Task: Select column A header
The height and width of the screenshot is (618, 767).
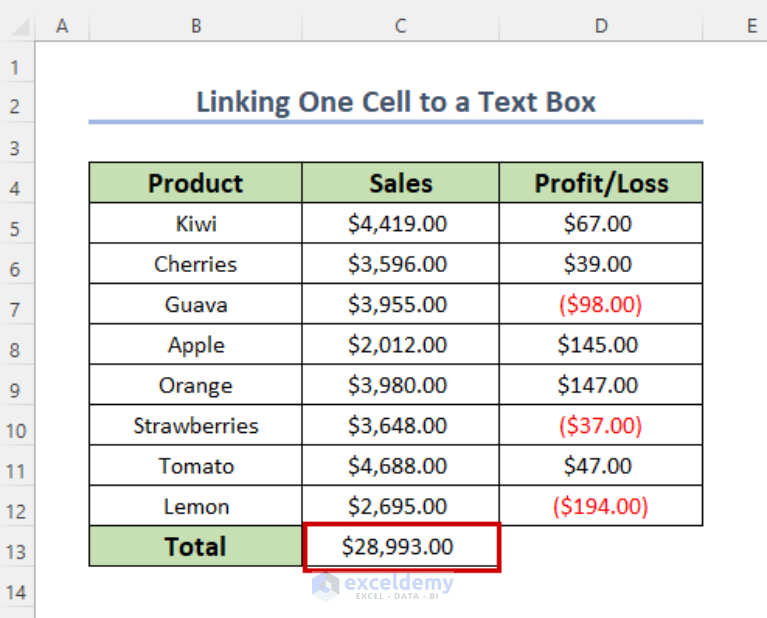Action: click(x=62, y=25)
